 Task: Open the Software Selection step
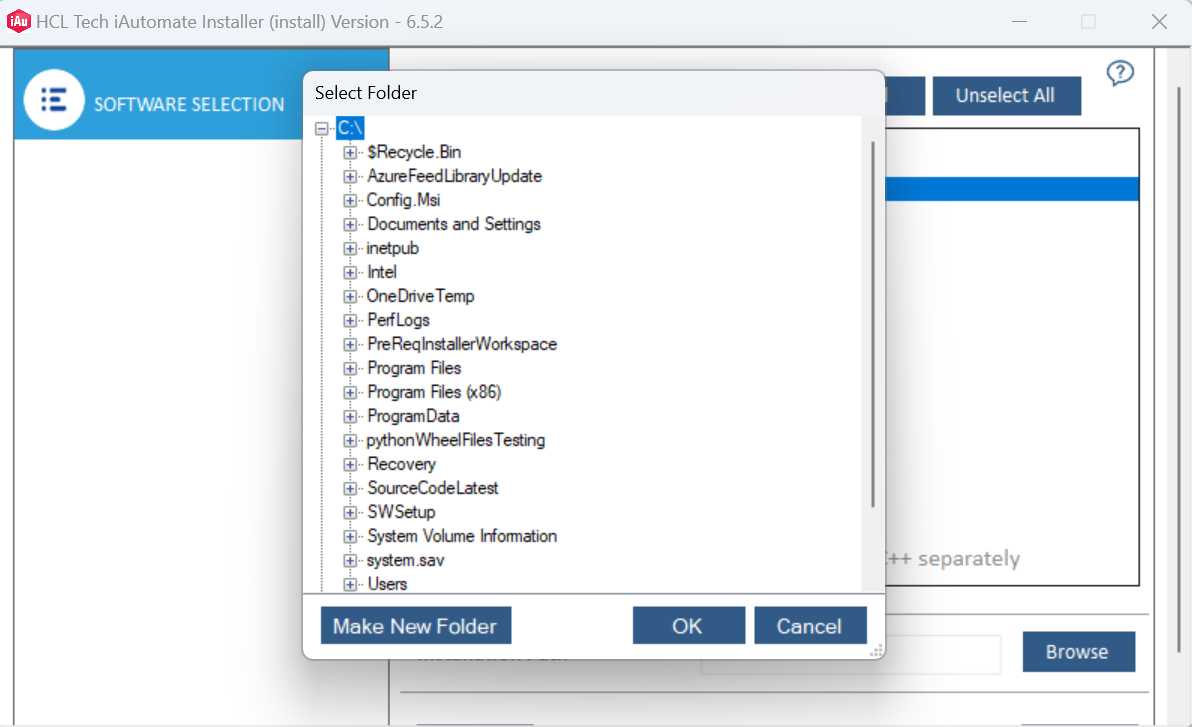tap(201, 94)
